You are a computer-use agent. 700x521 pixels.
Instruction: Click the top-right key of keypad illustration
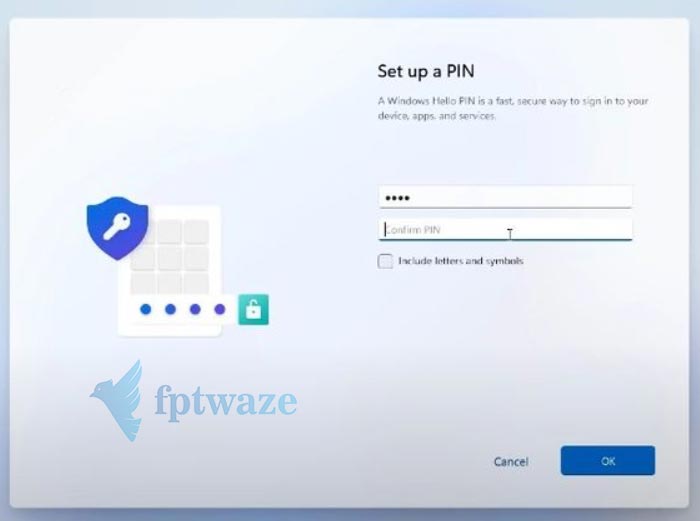coord(196,231)
